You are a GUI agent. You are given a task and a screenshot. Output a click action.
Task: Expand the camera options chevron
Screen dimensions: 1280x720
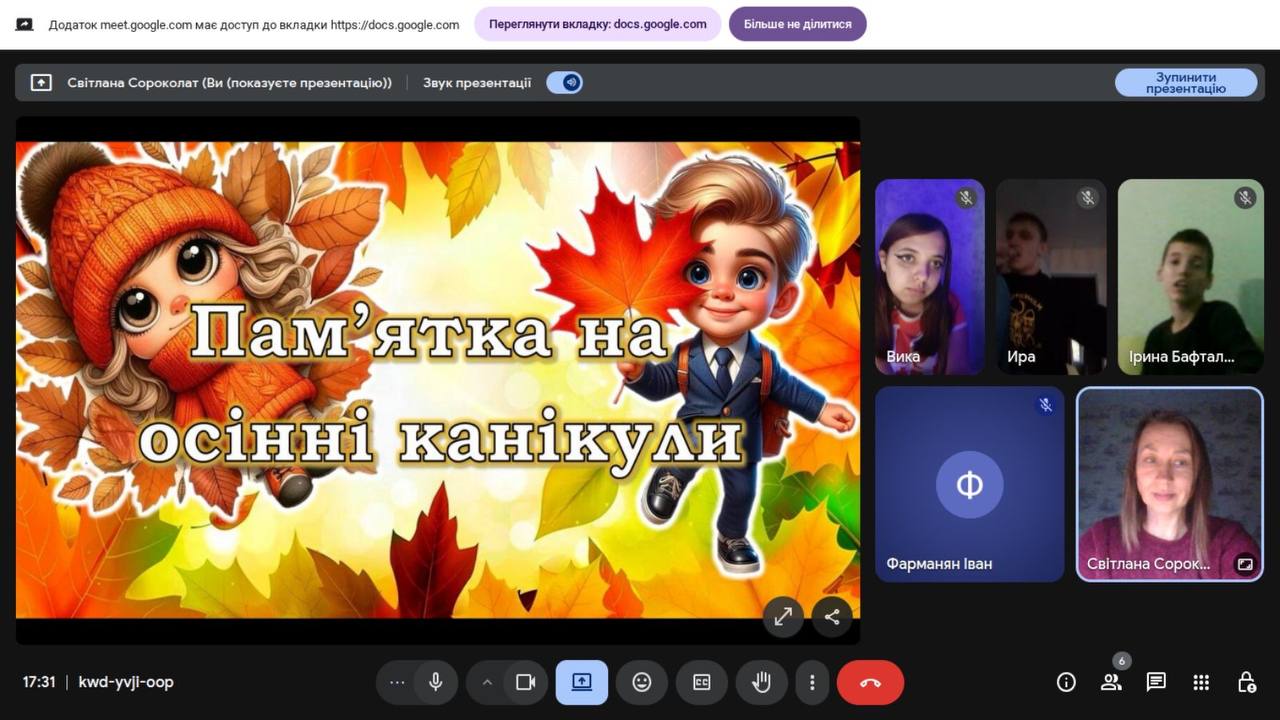tap(487, 682)
